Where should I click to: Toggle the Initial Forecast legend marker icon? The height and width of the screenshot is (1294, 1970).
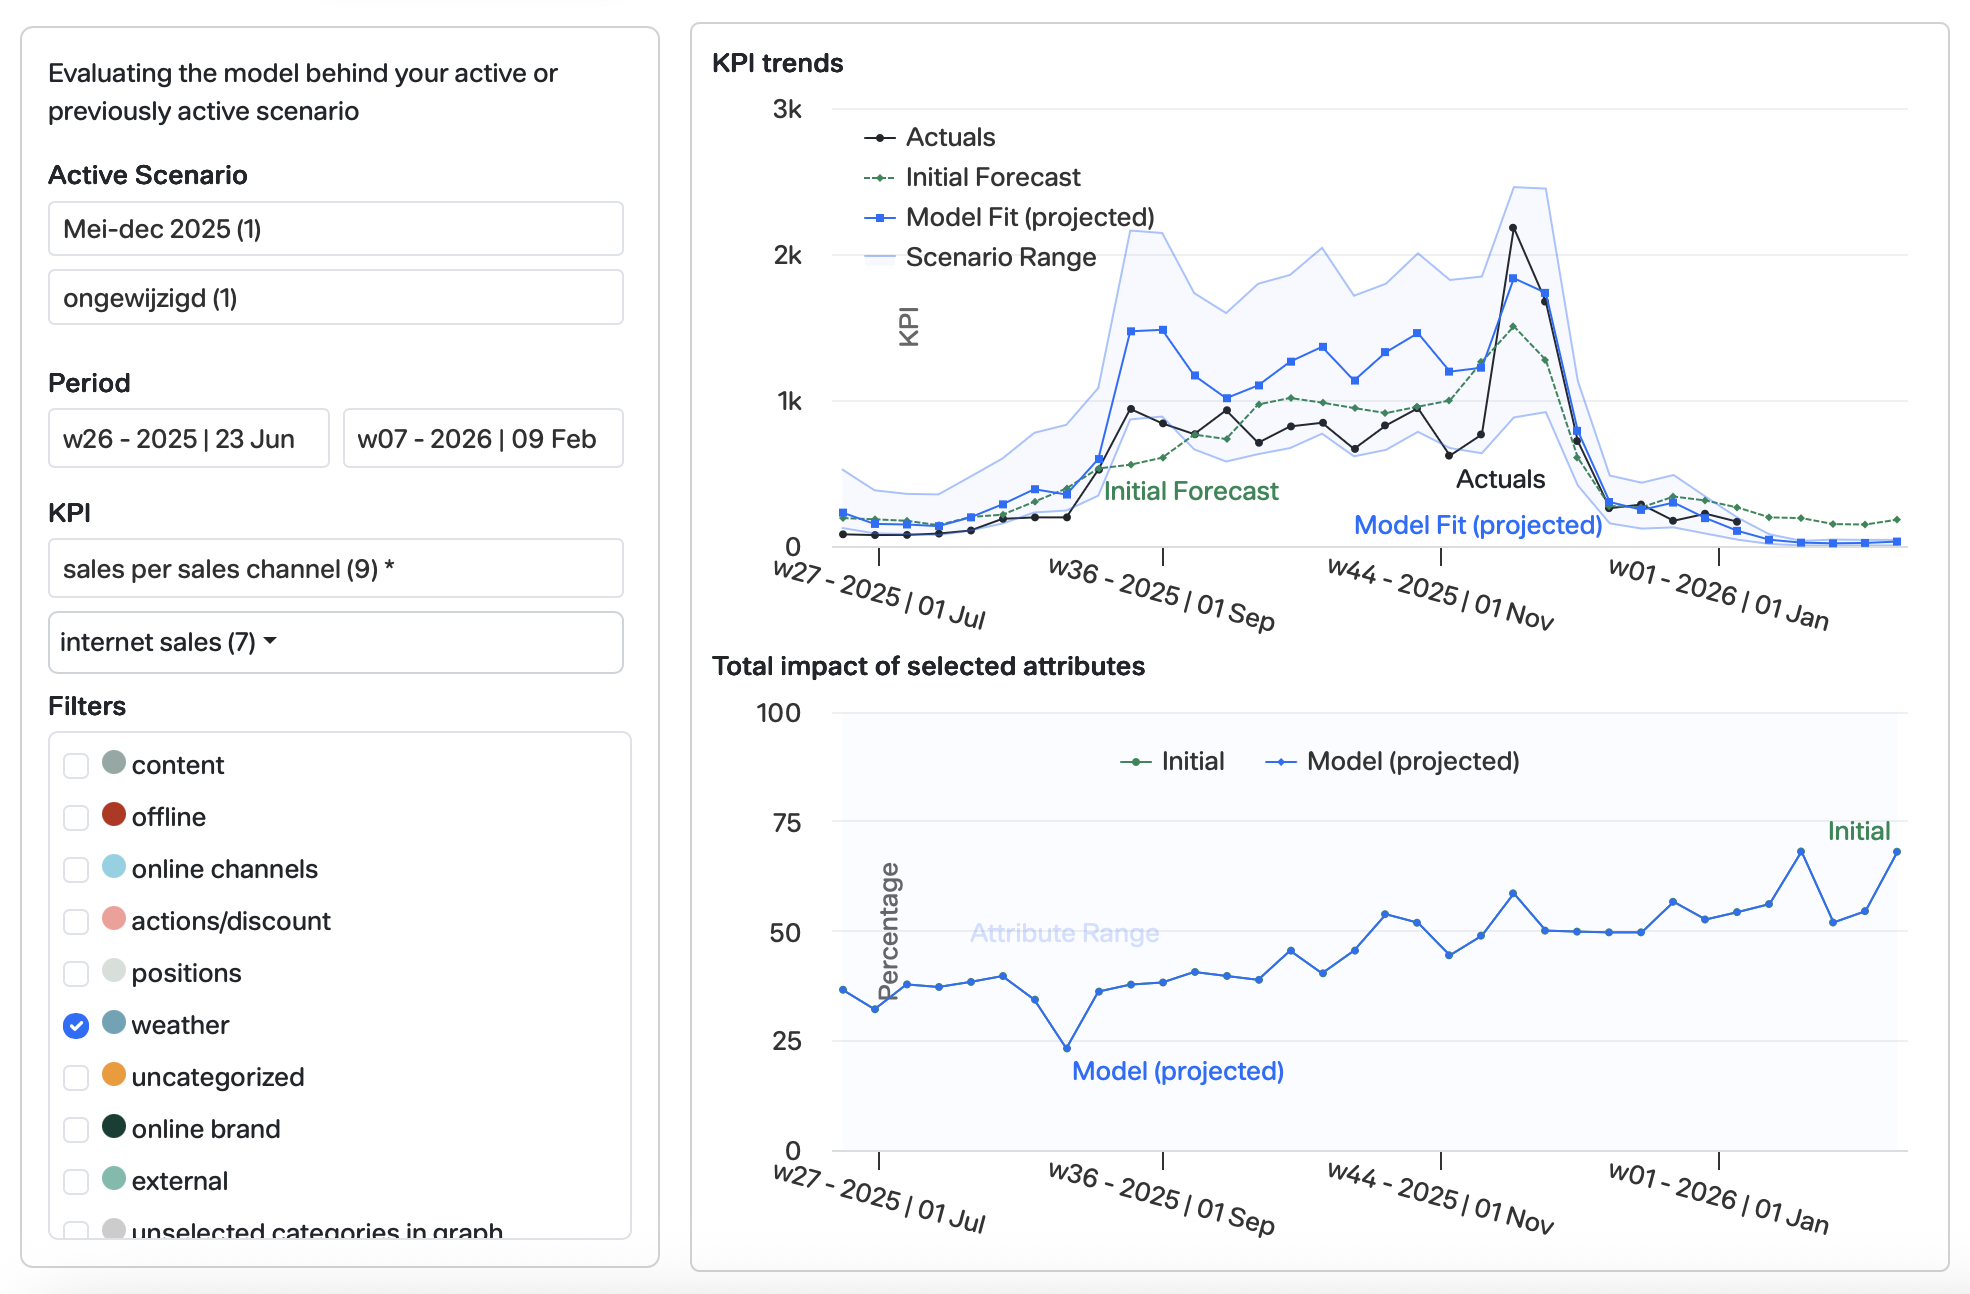(879, 178)
